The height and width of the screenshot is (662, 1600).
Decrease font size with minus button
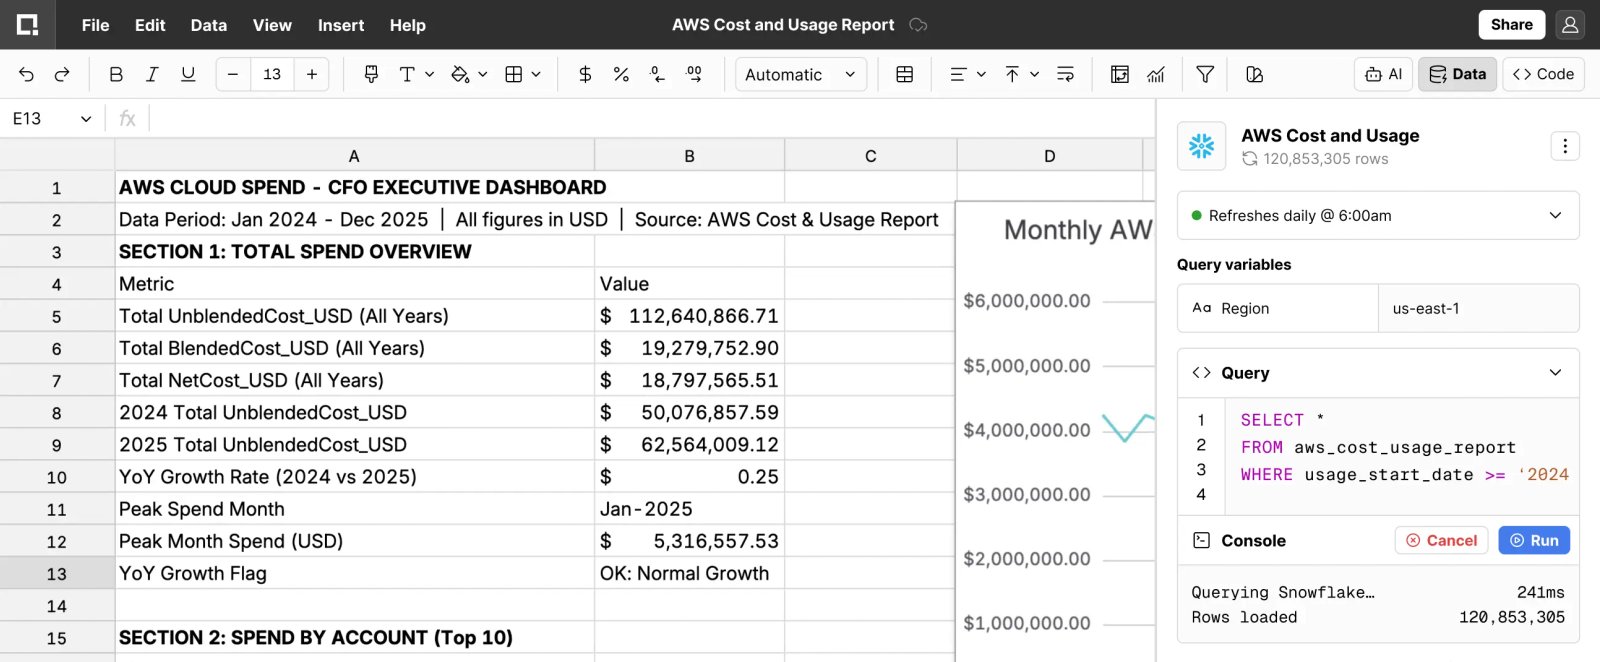click(x=233, y=74)
